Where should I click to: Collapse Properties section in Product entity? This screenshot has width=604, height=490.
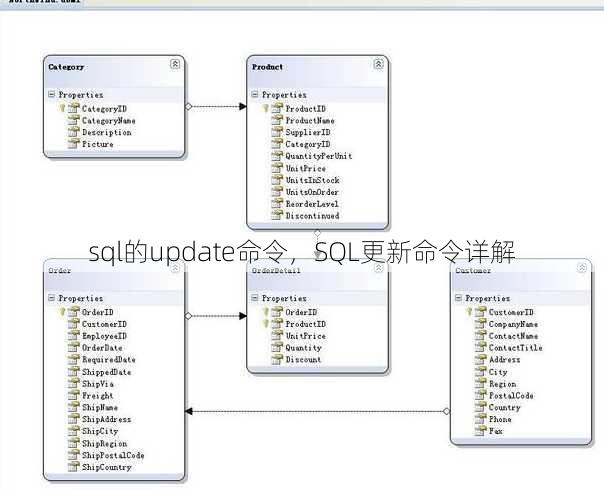(255, 94)
